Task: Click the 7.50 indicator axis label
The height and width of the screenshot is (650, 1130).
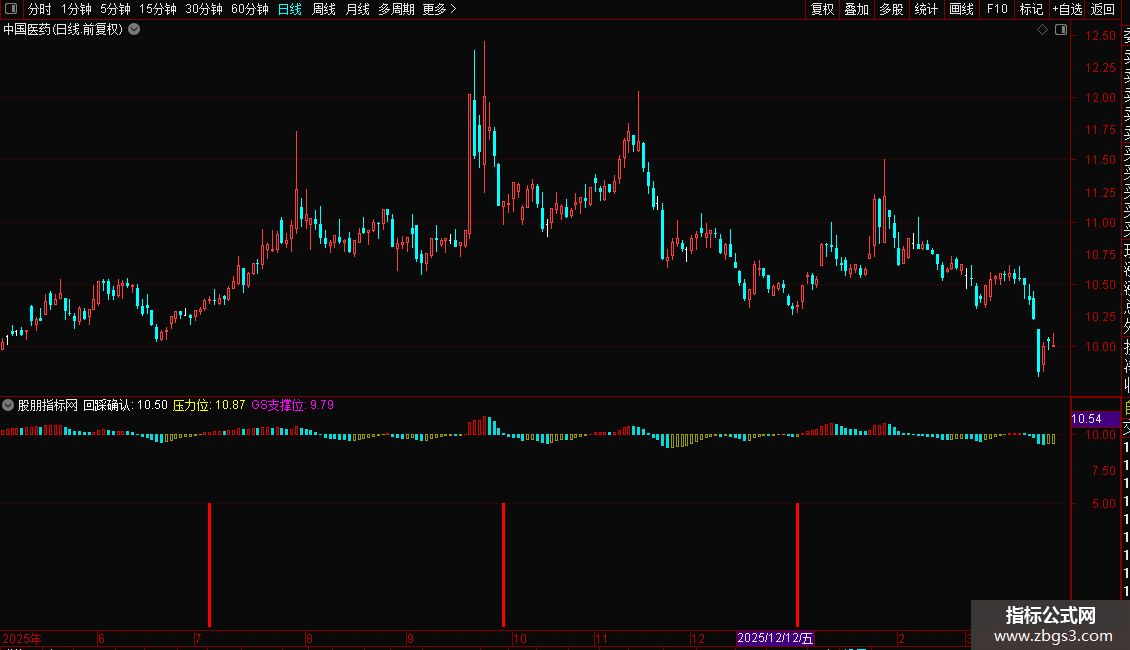Action: [x=1104, y=471]
